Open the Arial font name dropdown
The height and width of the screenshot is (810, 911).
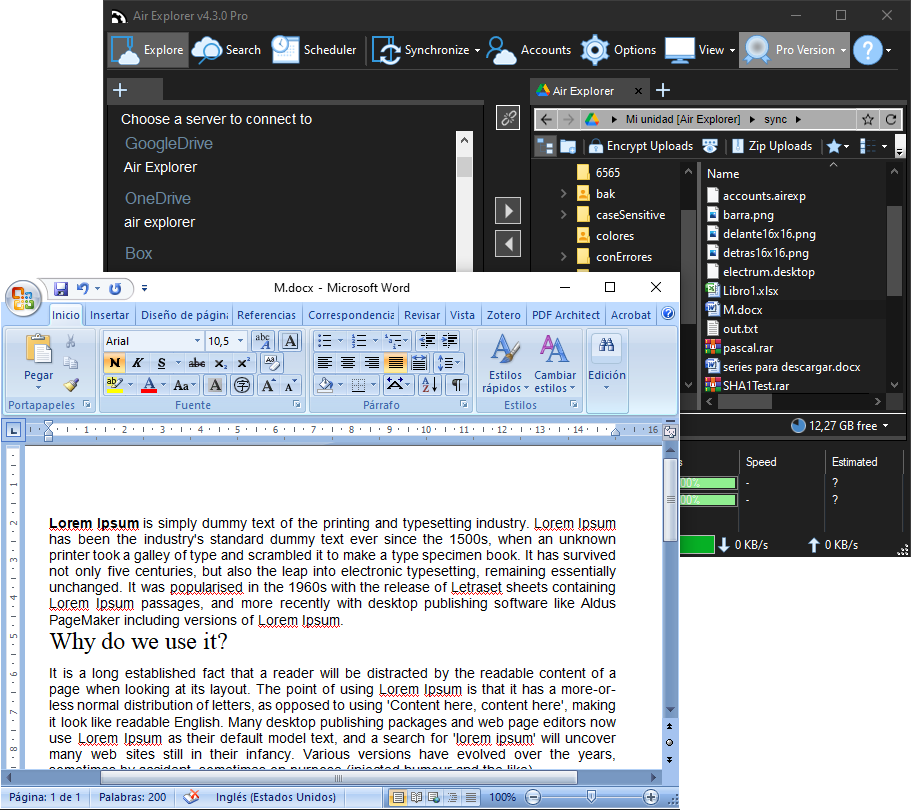click(x=198, y=341)
